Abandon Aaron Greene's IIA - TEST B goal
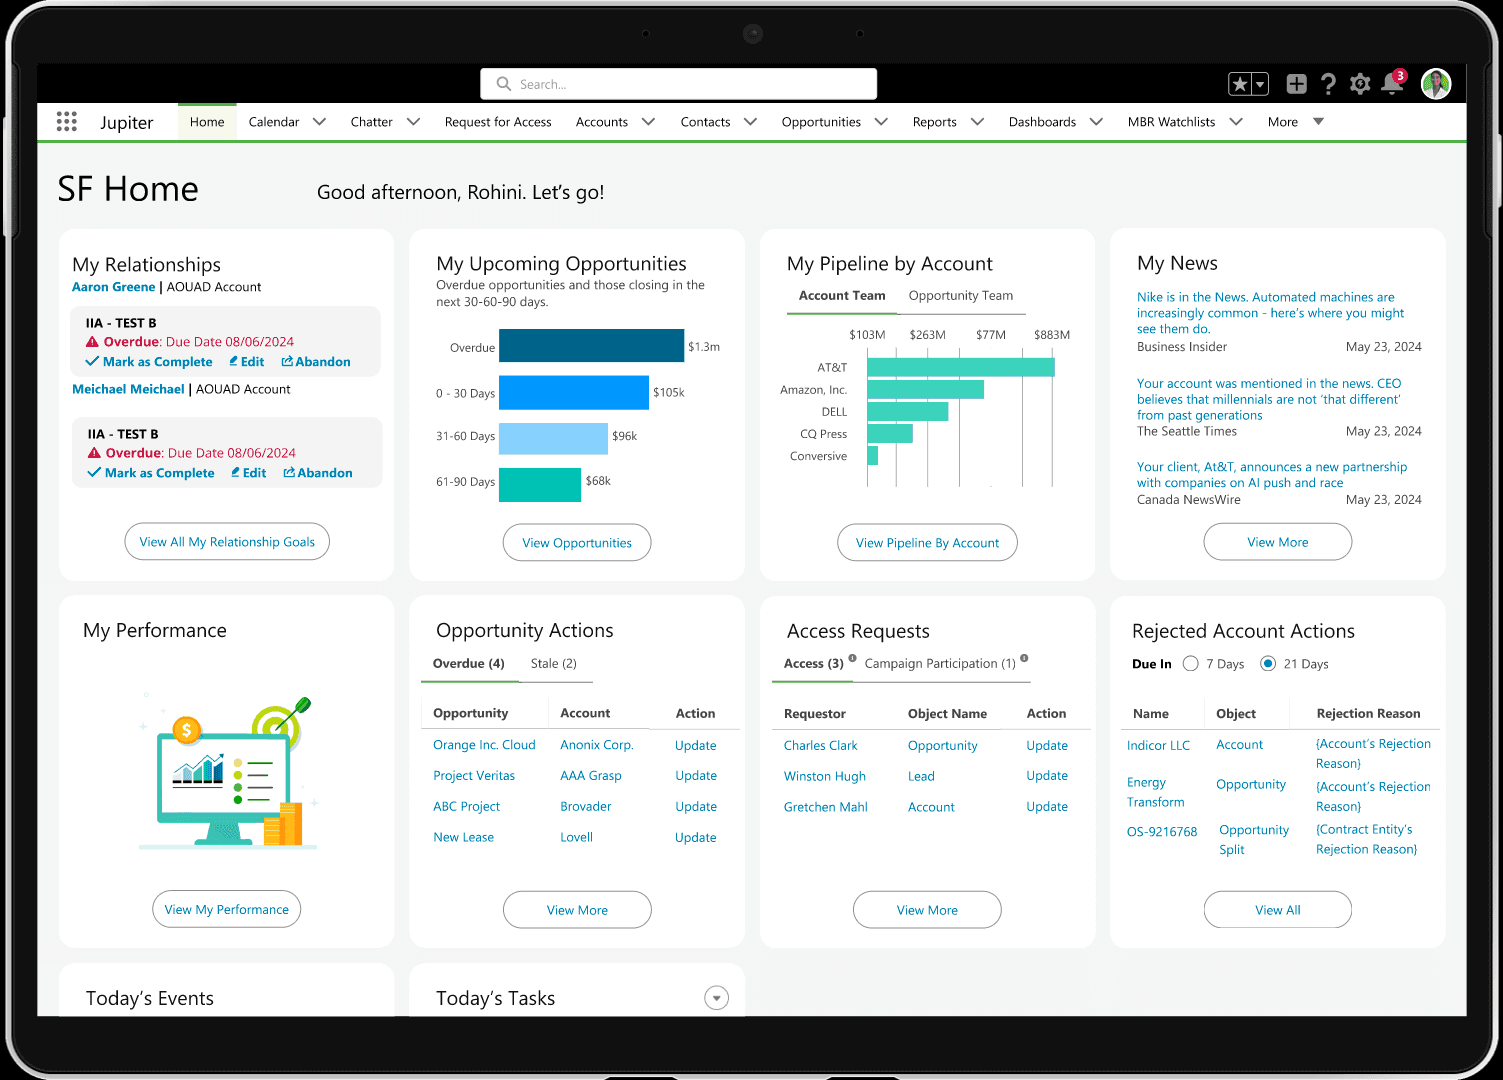Screen dimensions: 1503x1080 tap(316, 362)
